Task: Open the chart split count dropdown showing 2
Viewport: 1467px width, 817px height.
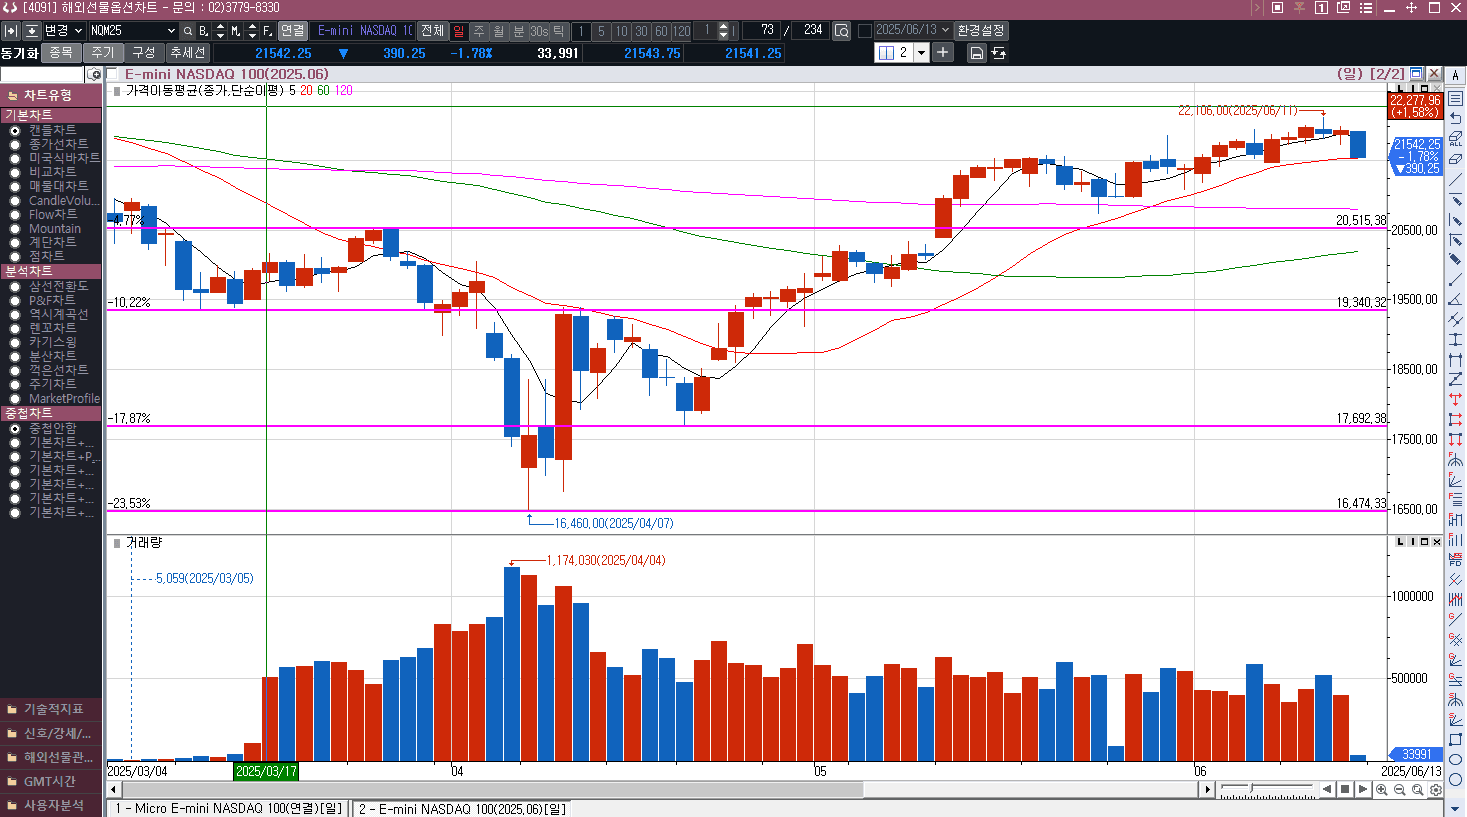Action: (921, 52)
